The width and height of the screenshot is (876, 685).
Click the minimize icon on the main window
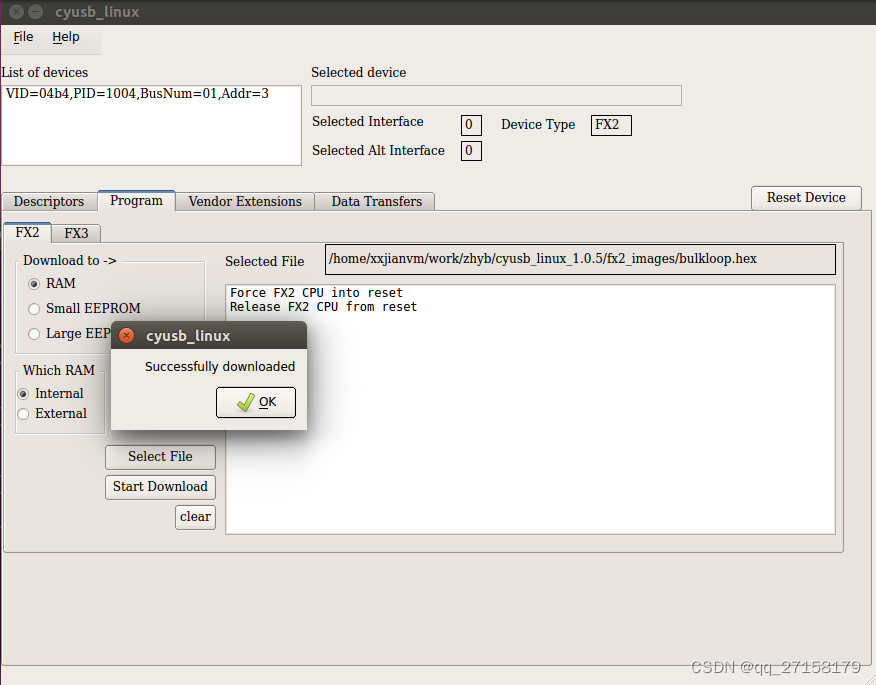point(33,12)
